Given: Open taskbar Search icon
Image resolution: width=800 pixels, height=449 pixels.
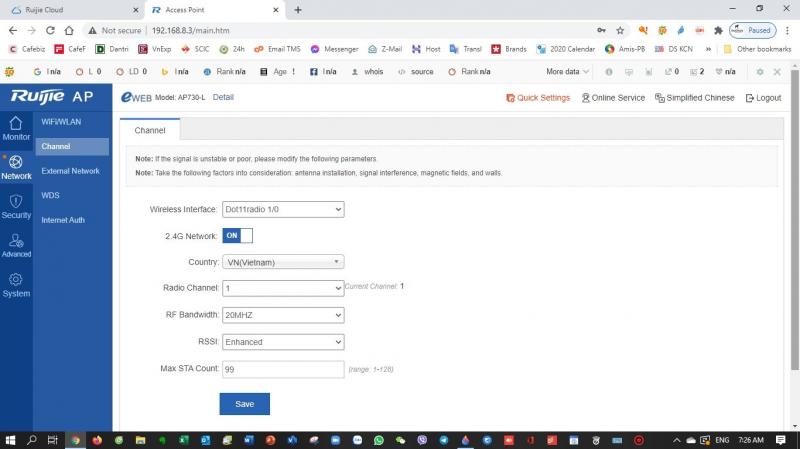Looking at the screenshot, I should [x=32, y=440].
